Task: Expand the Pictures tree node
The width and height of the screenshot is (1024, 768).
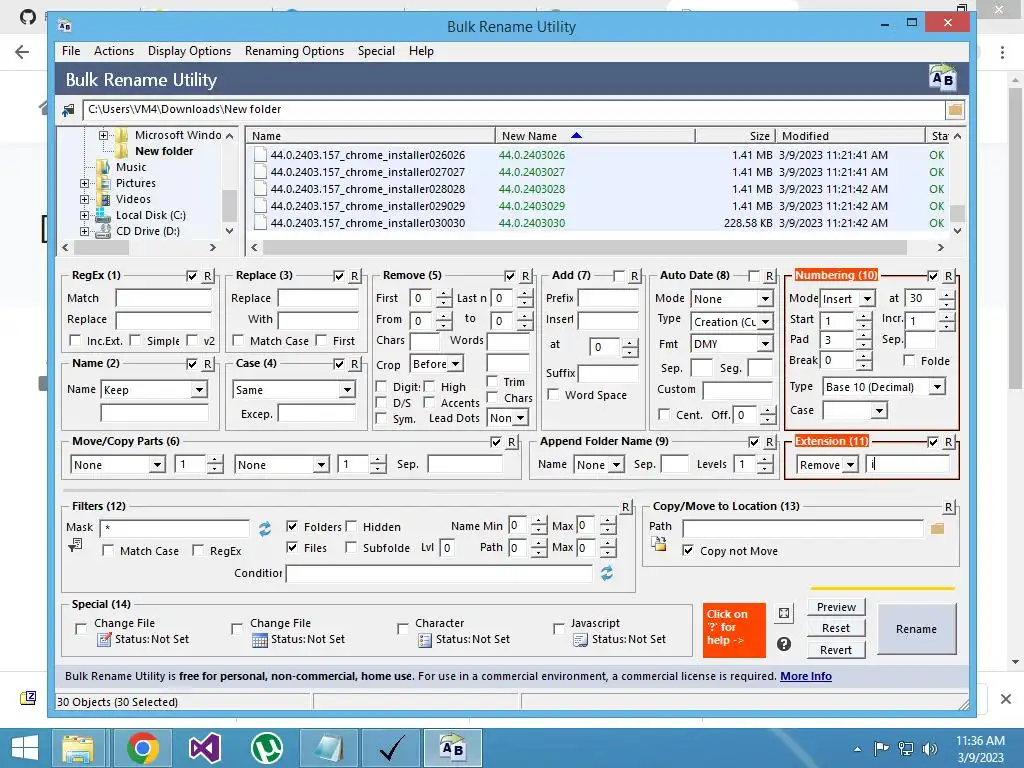Action: pos(84,184)
